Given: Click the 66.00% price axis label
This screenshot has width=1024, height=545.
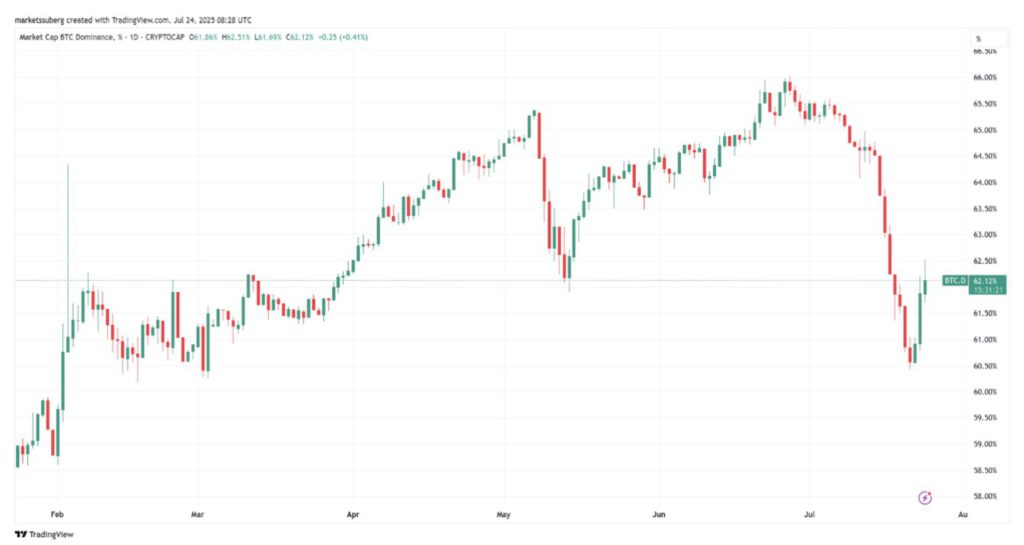Looking at the screenshot, I should pos(985,78).
